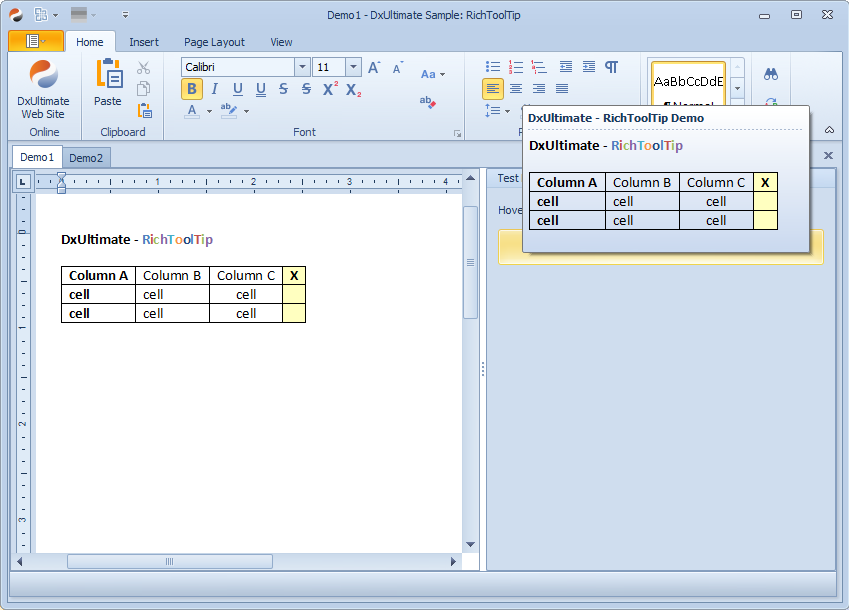The image size is (849, 610).
Task: Toggle Align Text Left
Action: [x=493, y=89]
